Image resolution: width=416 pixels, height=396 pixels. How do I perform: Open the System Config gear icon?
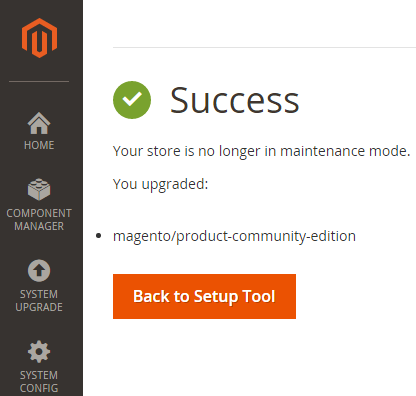39,351
